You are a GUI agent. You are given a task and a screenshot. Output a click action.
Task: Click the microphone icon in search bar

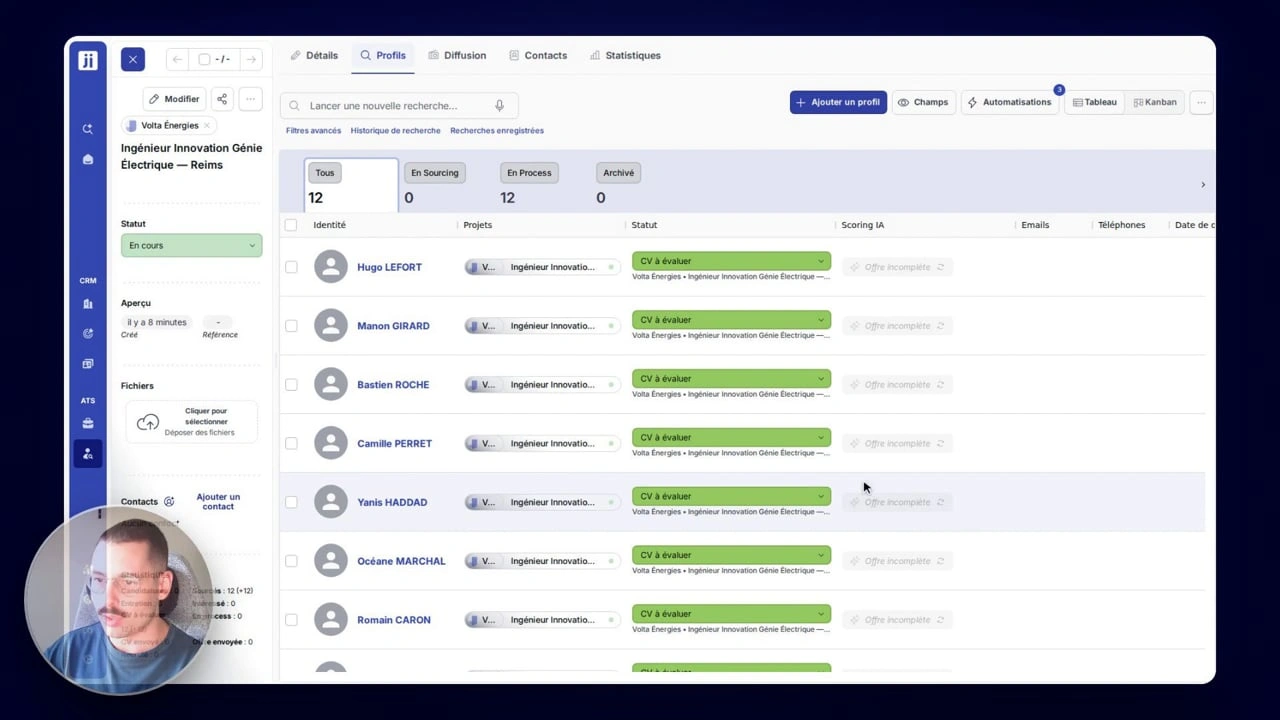tap(500, 105)
